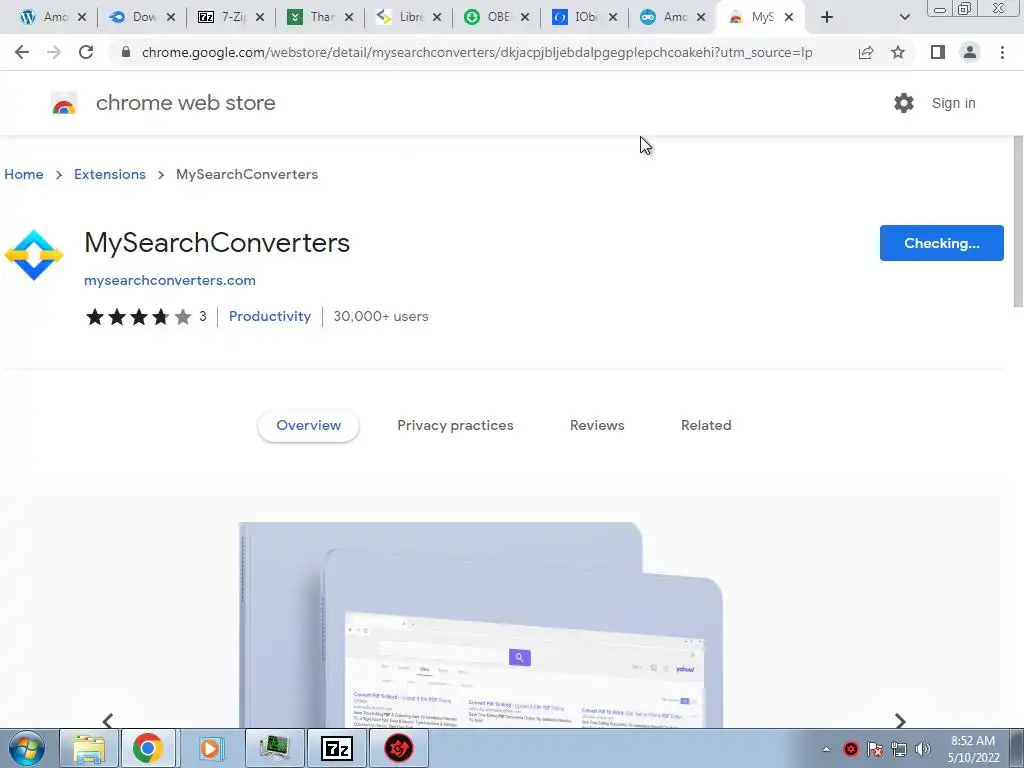The width and height of the screenshot is (1024, 768).
Task: Open the red gear taskbar application
Action: (398, 748)
